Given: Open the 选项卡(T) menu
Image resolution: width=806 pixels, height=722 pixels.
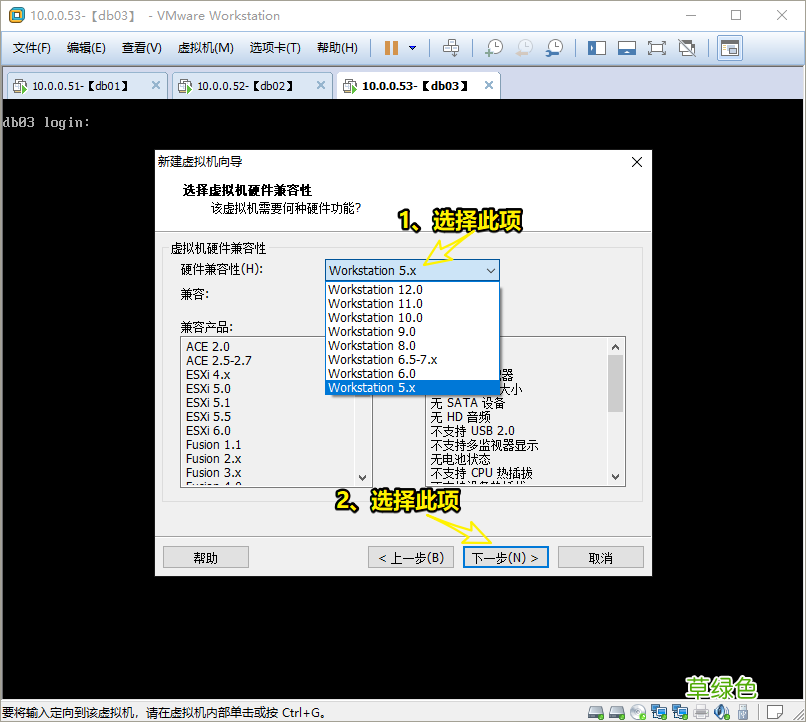Looking at the screenshot, I should 275,48.
